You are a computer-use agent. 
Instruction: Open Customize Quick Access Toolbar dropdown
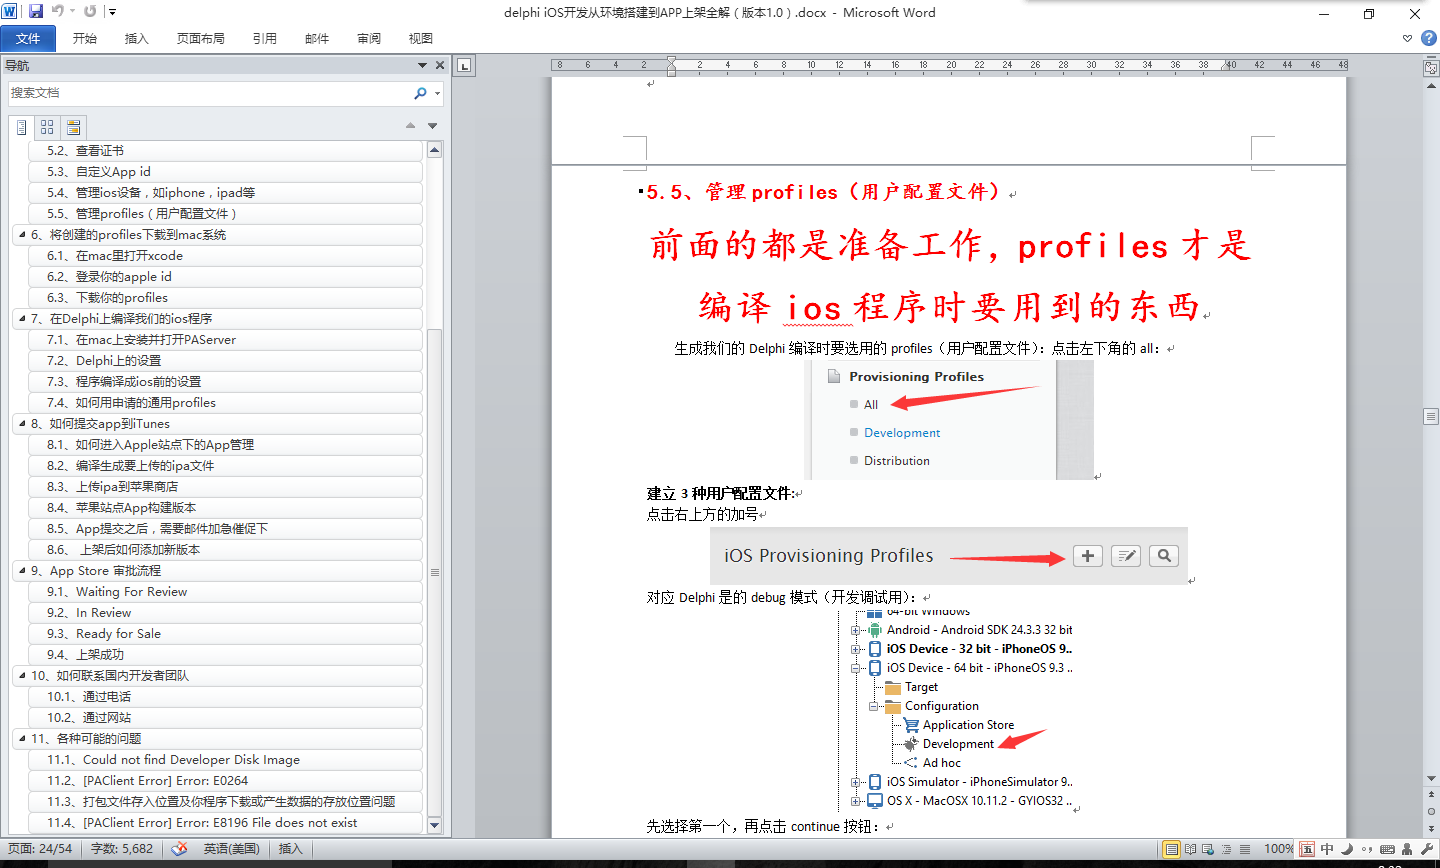(112, 12)
